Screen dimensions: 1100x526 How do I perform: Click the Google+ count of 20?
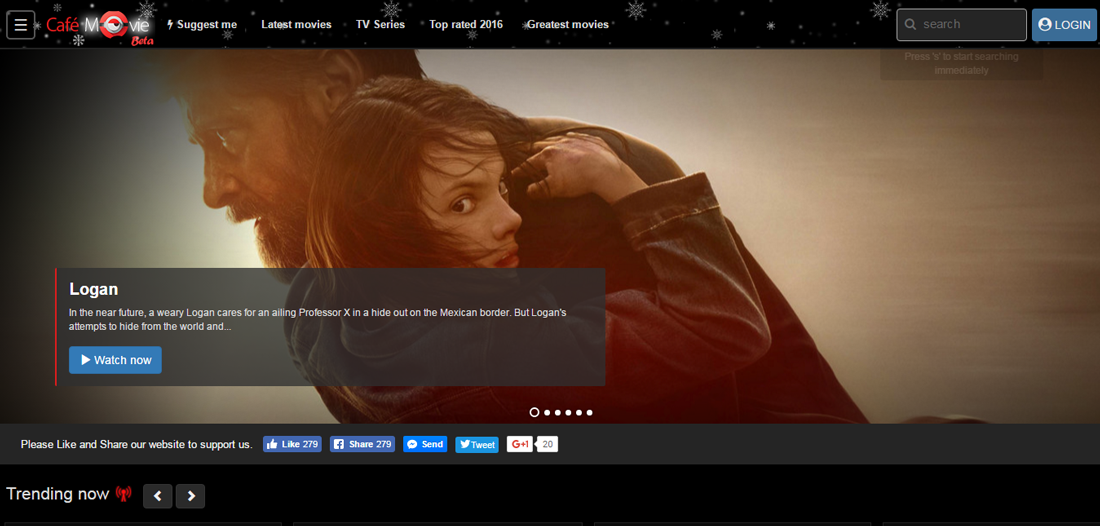pyautogui.click(x=549, y=444)
